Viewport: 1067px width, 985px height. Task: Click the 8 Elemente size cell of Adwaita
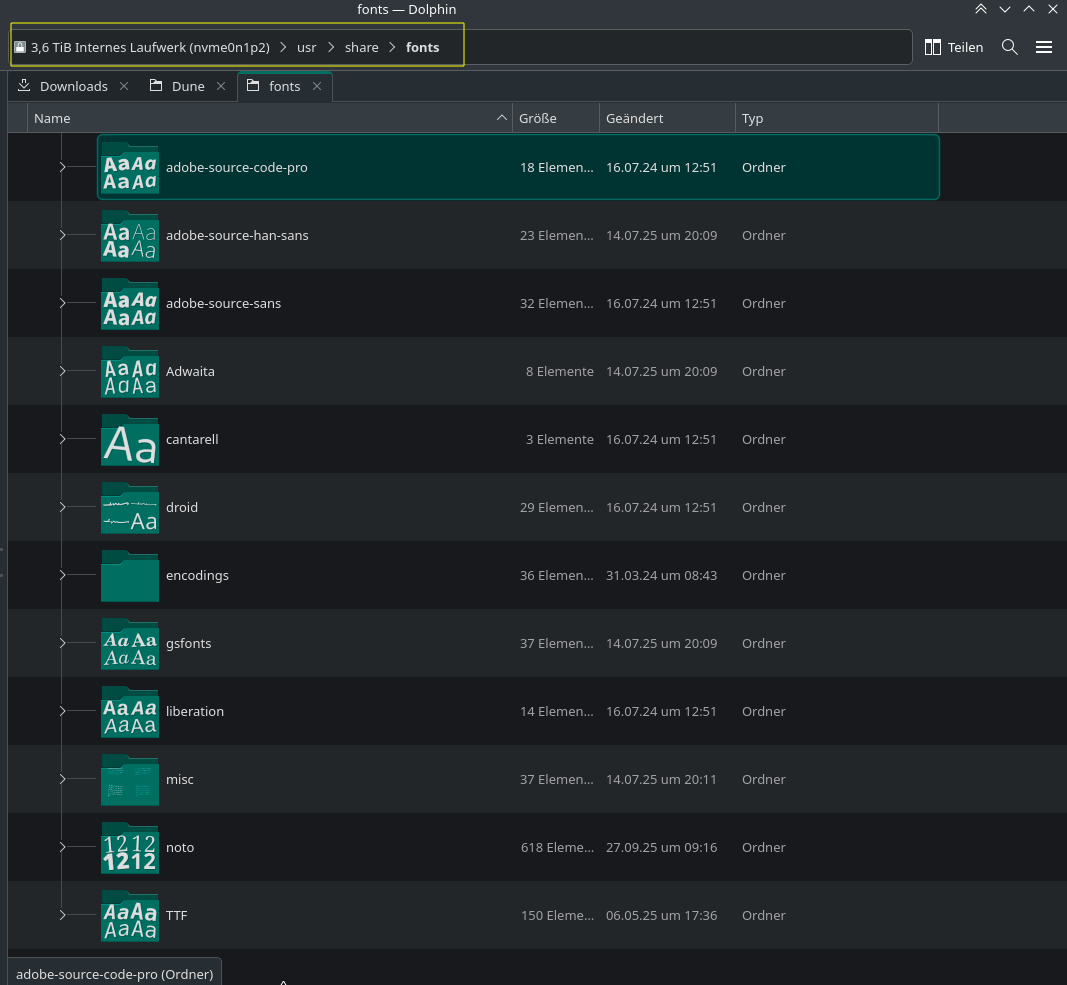coord(559,372)
